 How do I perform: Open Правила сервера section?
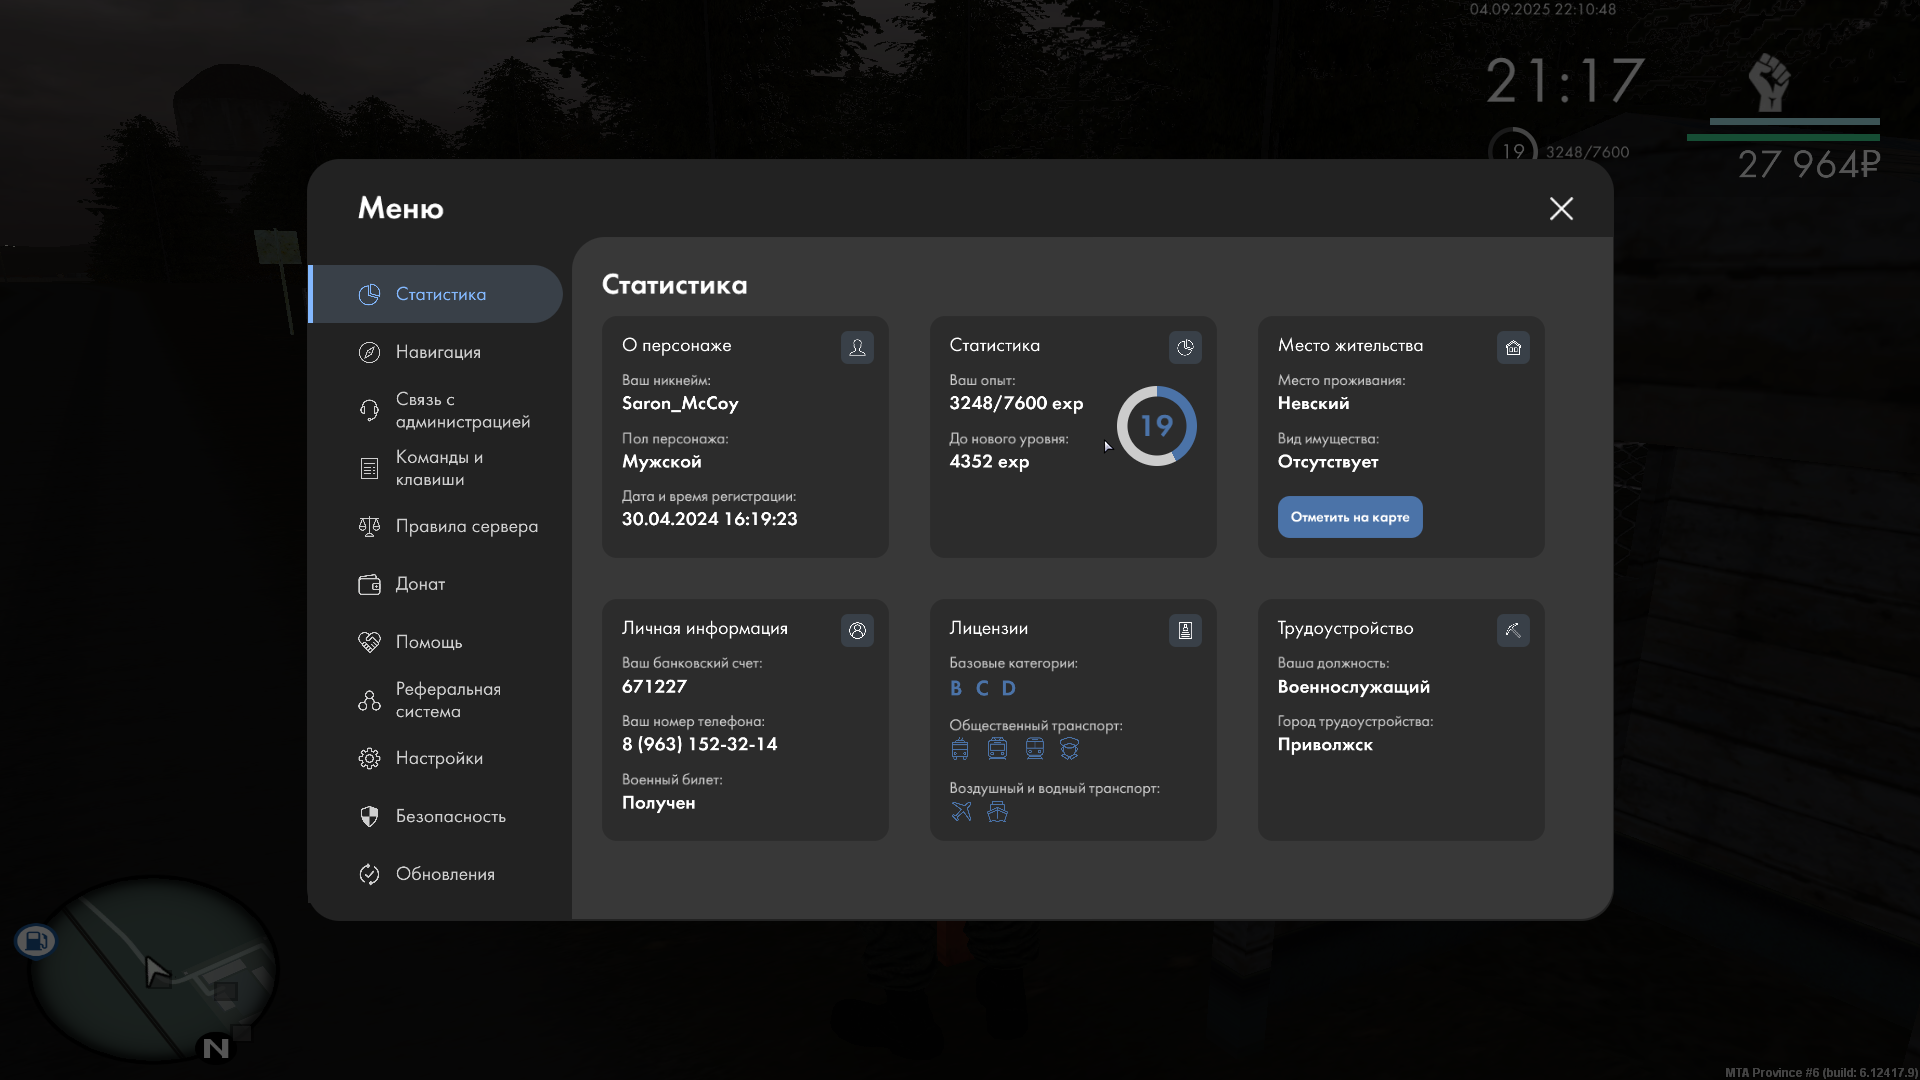[466, 526]
